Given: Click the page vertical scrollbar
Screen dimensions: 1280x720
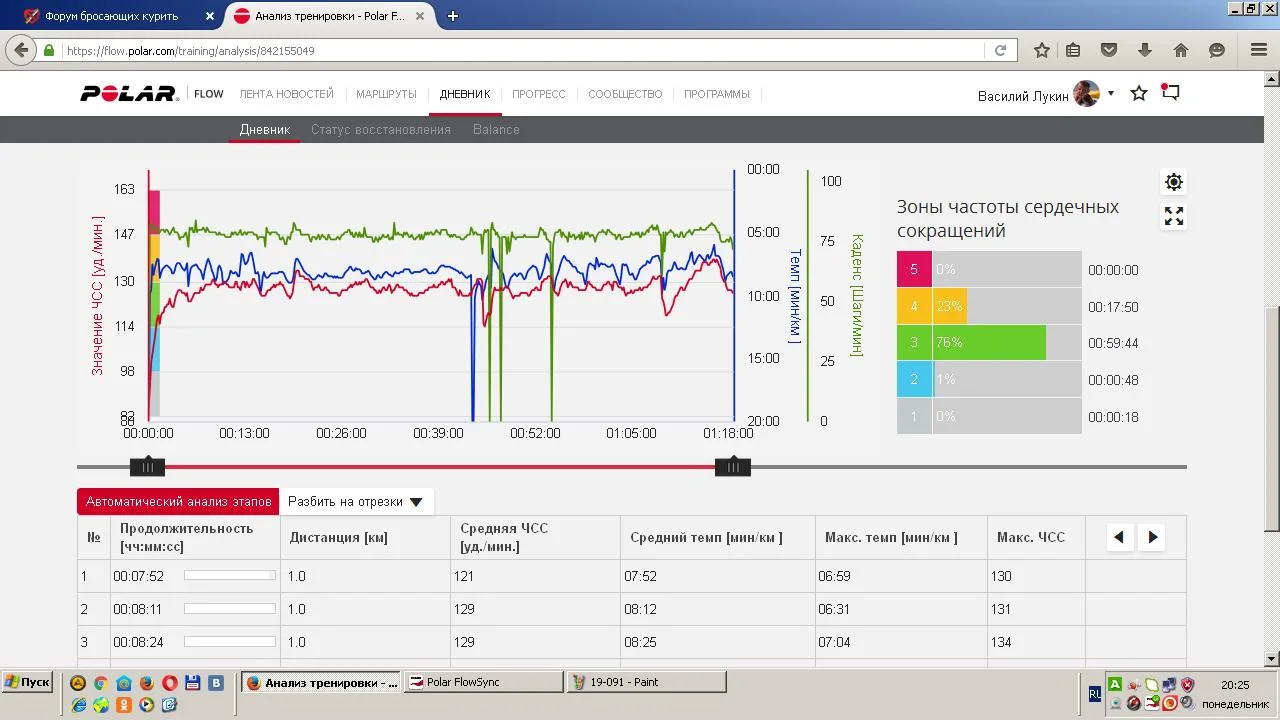Looking at the screenshot, I should pos(1272,418).
